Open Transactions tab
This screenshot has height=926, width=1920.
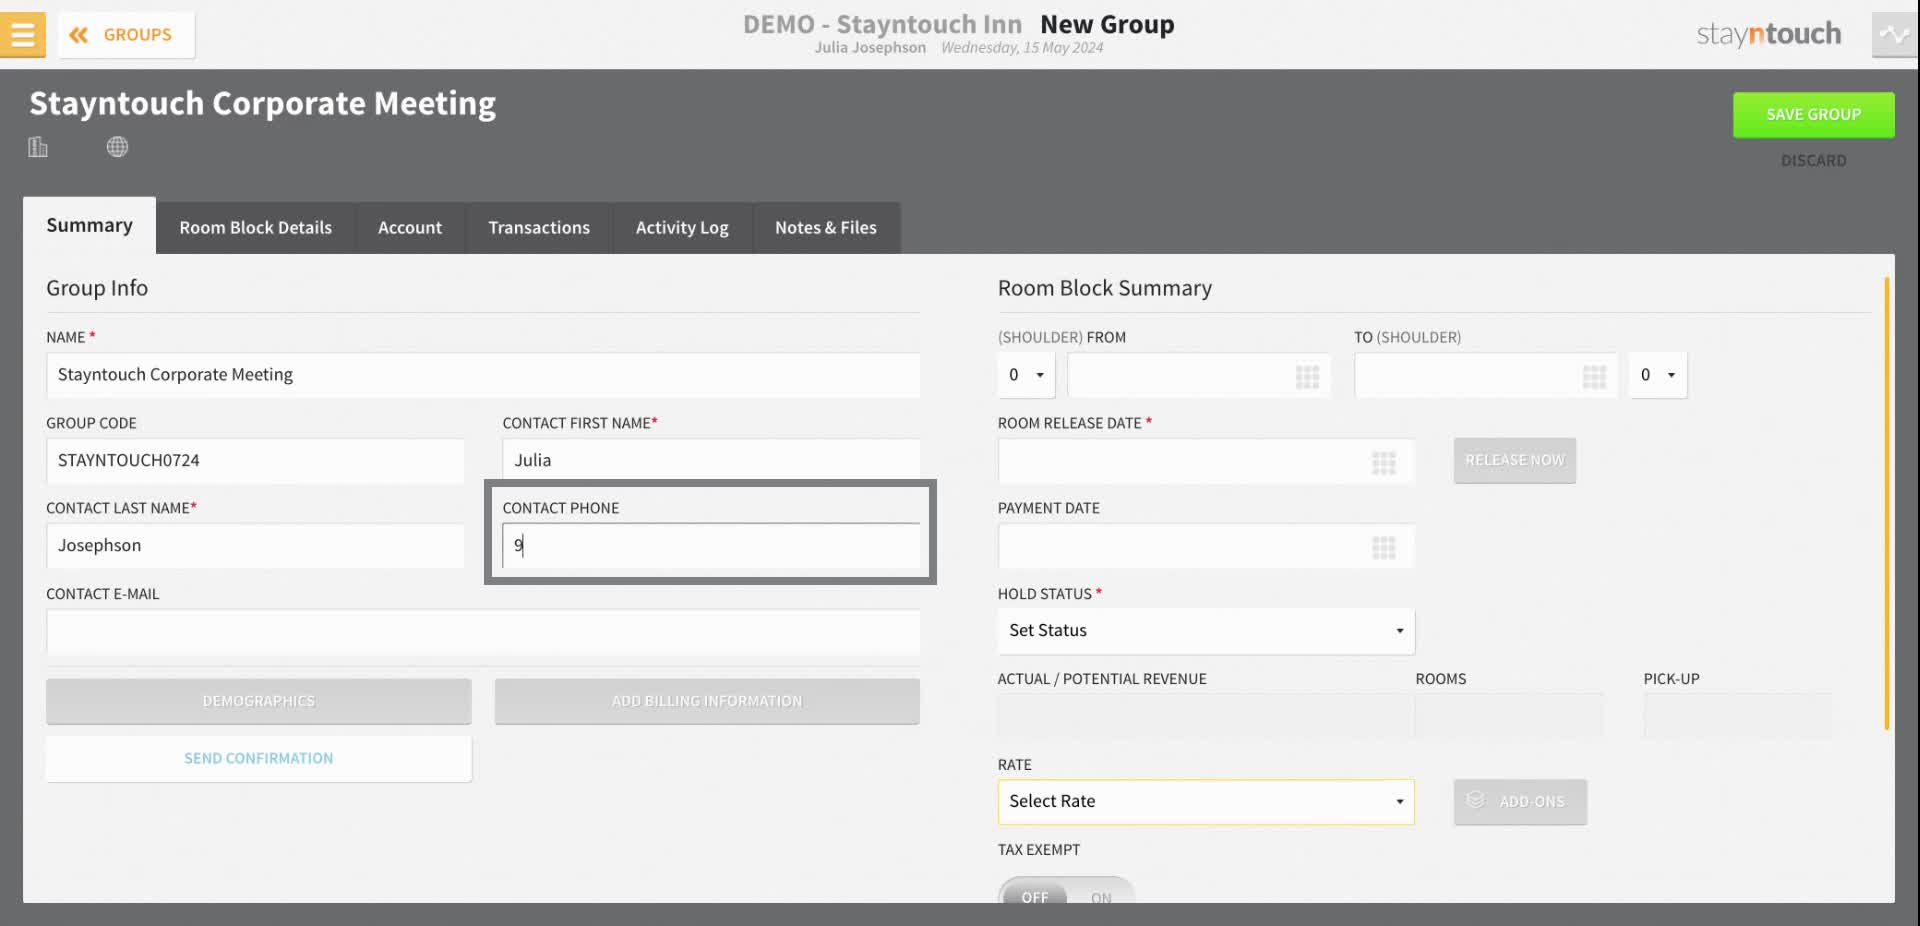539,228
